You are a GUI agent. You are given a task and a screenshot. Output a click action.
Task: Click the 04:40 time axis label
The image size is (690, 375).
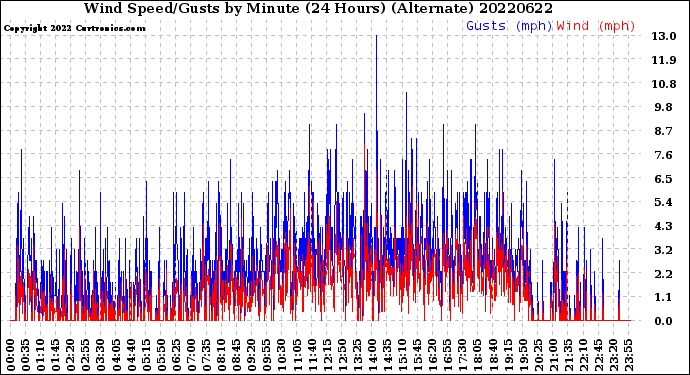point(132,355)
